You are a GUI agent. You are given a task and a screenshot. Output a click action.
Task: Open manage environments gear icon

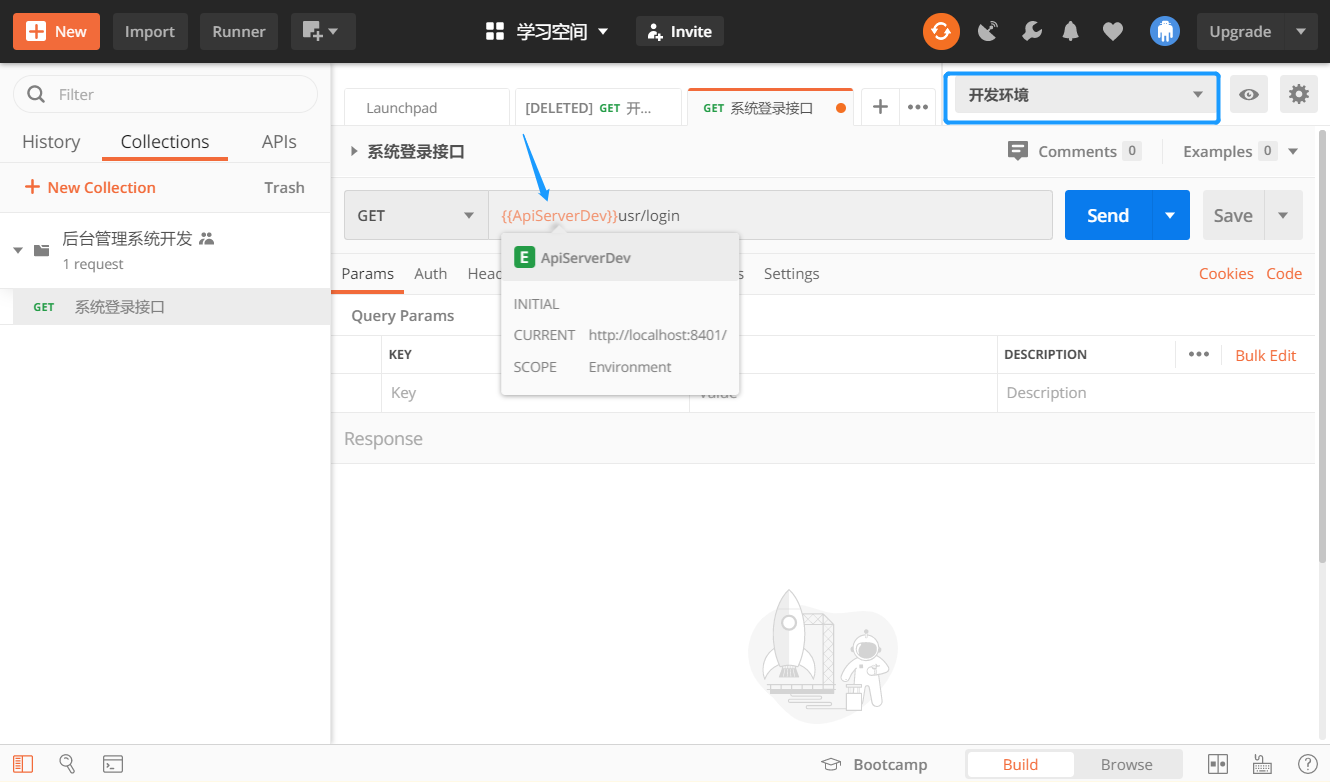1298,94
